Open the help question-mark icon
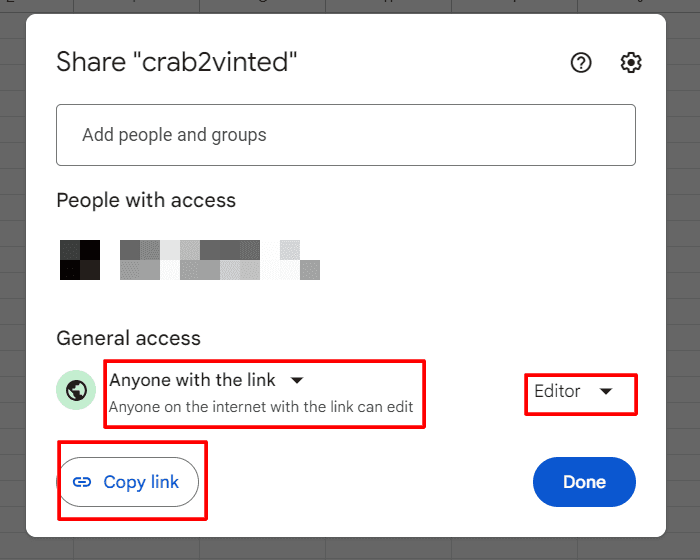The image size is (700, 560). [581, 63]
